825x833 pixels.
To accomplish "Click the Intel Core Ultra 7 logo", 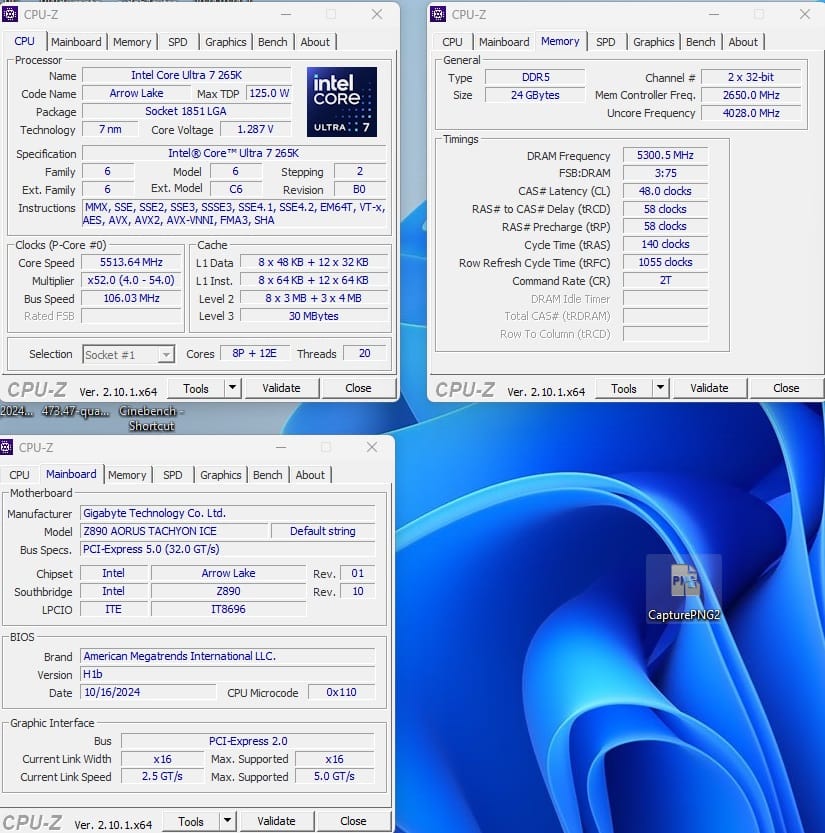I will click(341, 101).
